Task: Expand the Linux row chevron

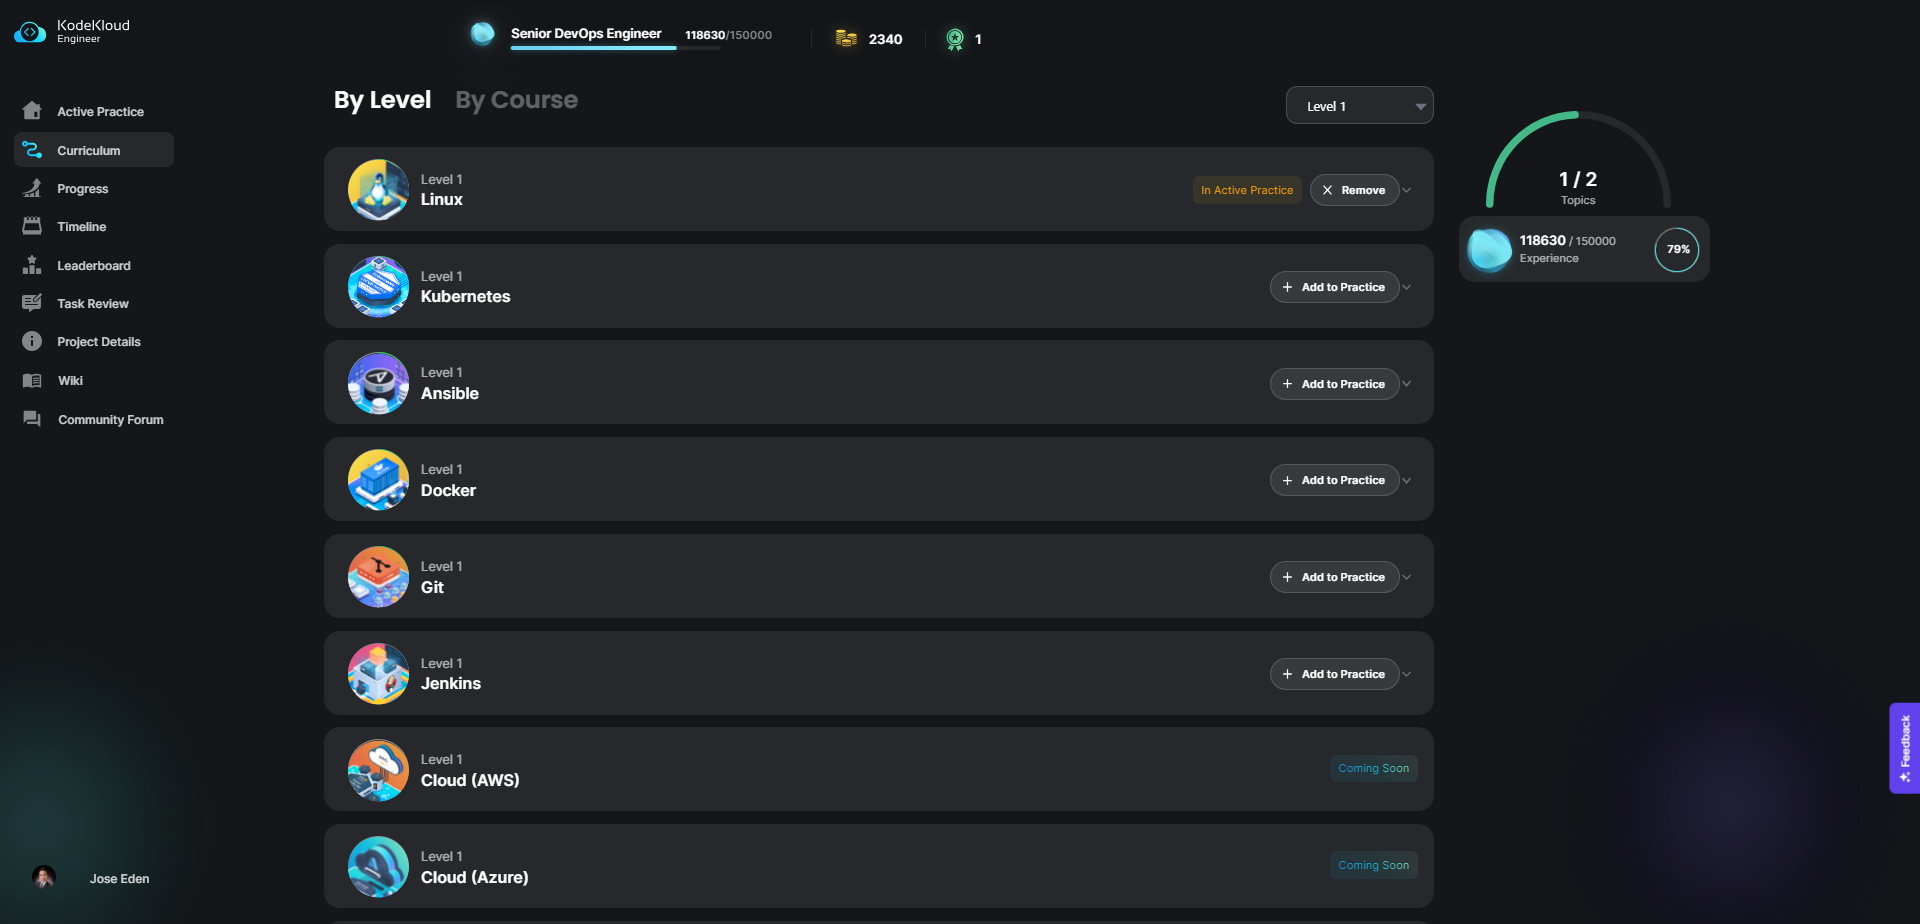Action: [x=1407, y=190]
